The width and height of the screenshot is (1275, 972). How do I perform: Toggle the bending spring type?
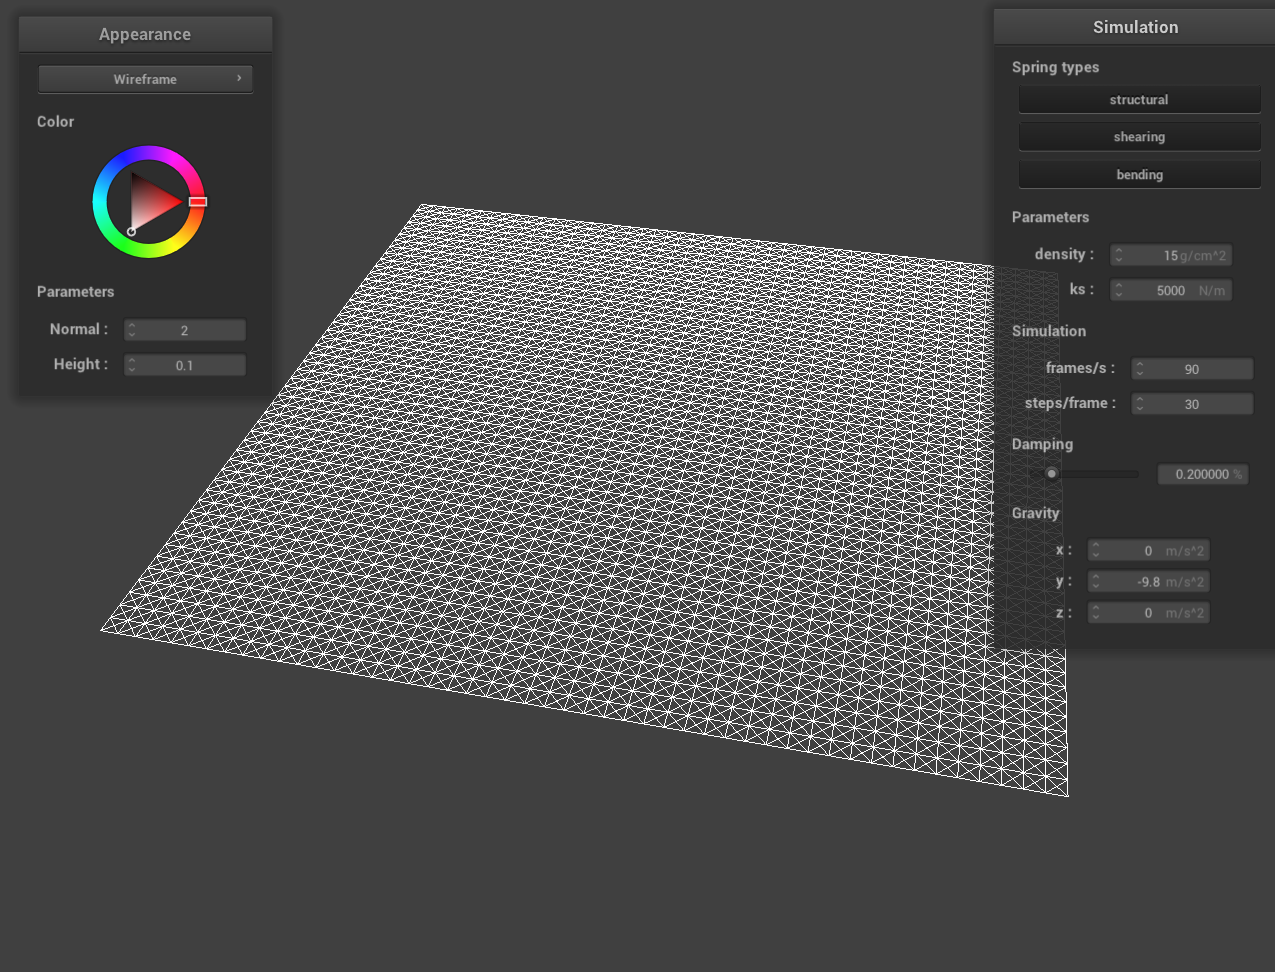coord(1139,175)
